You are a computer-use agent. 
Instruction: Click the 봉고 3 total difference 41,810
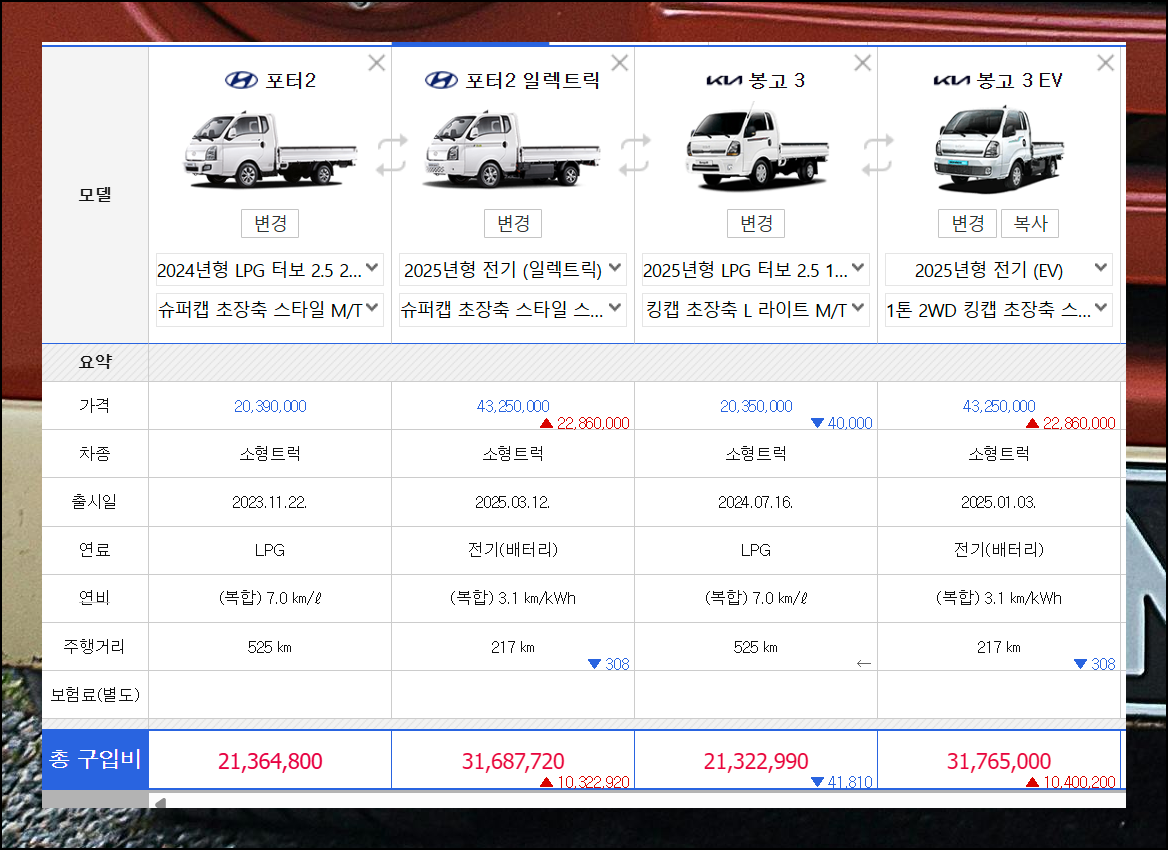[x=842, y=781]
